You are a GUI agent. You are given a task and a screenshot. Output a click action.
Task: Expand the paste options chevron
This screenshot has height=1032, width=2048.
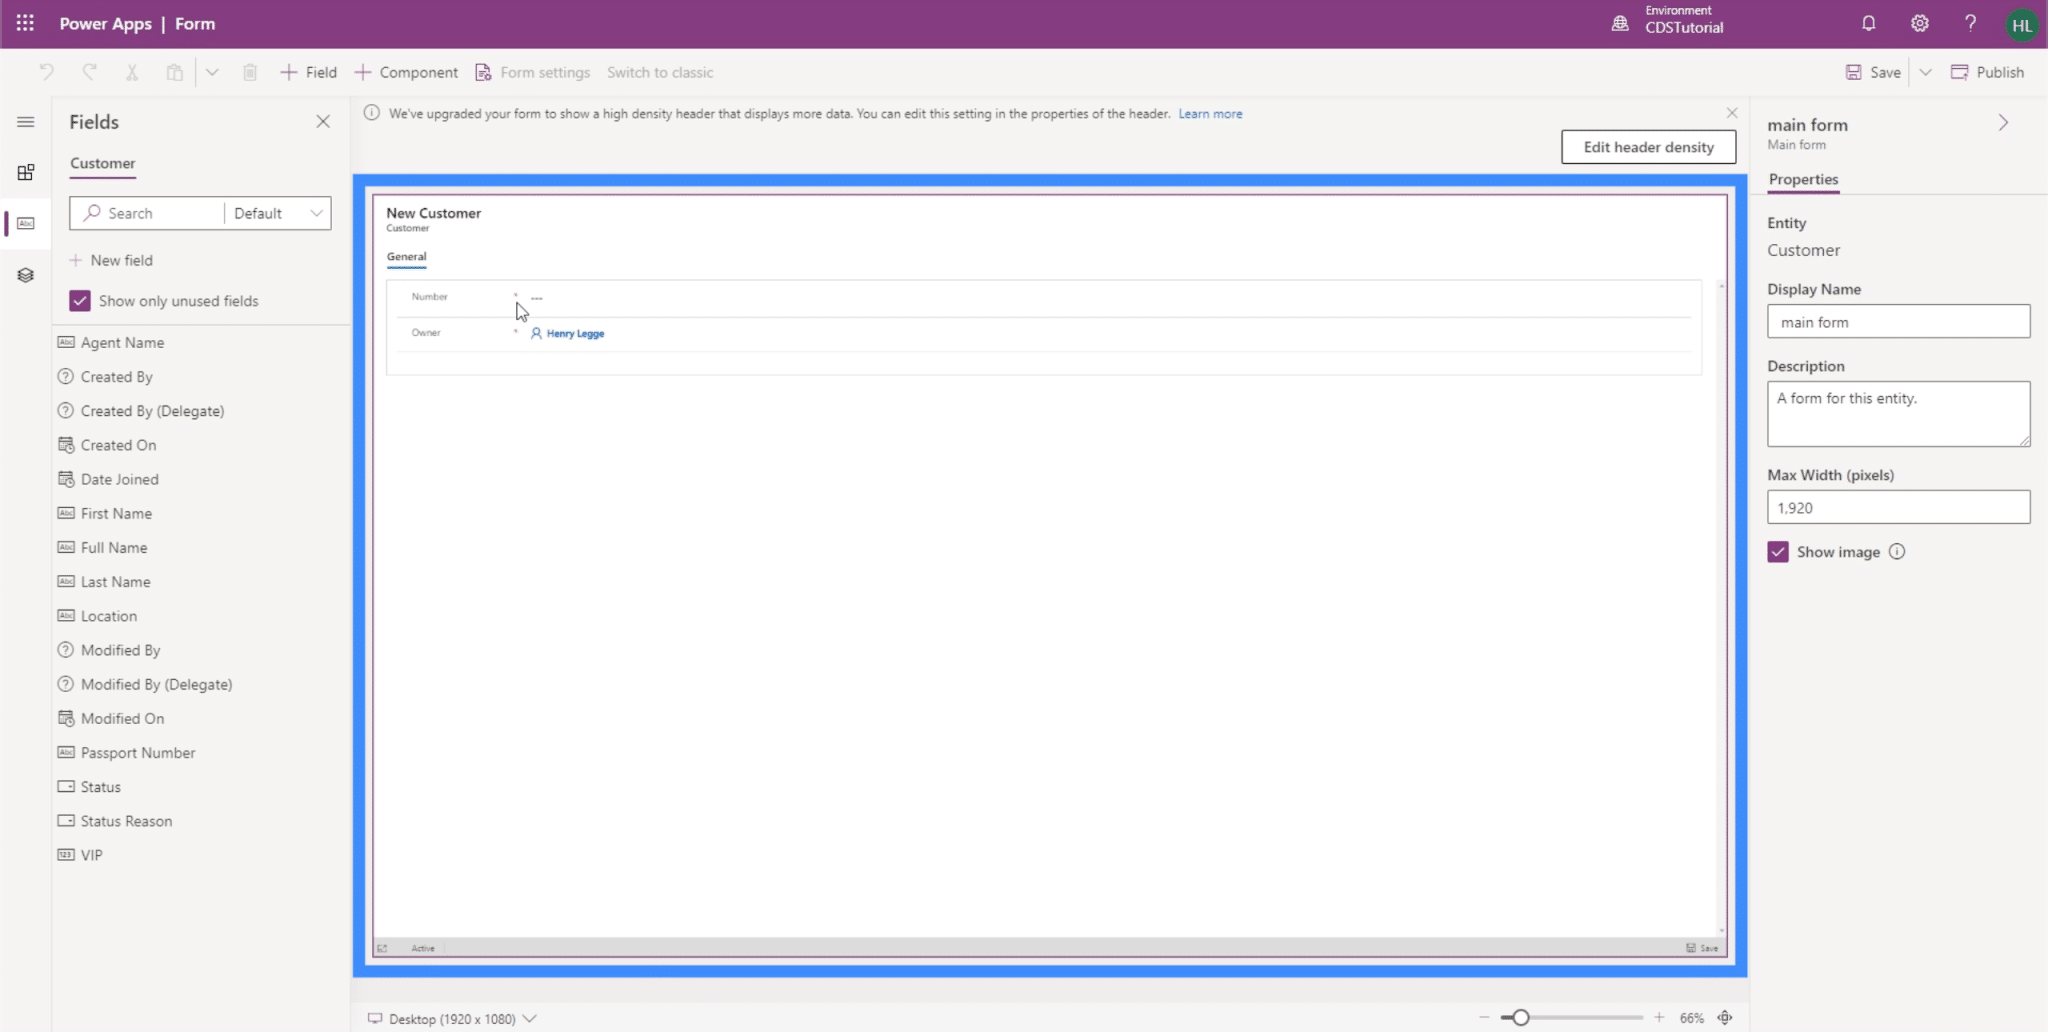tap(212, 72)
